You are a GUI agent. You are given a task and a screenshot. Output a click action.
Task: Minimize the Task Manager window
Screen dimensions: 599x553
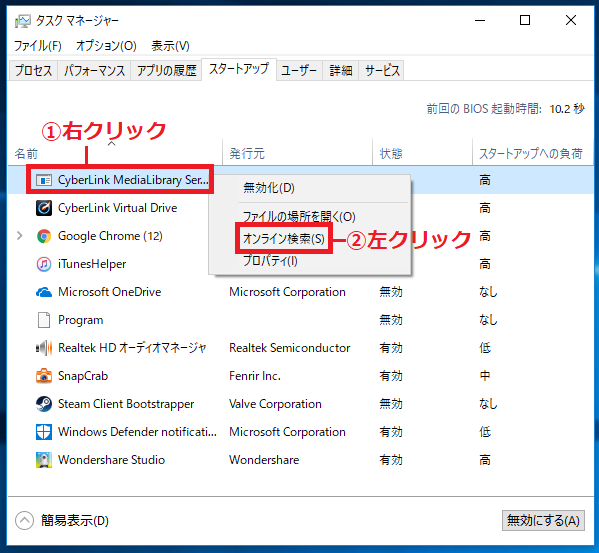click(x=480, y=20)
